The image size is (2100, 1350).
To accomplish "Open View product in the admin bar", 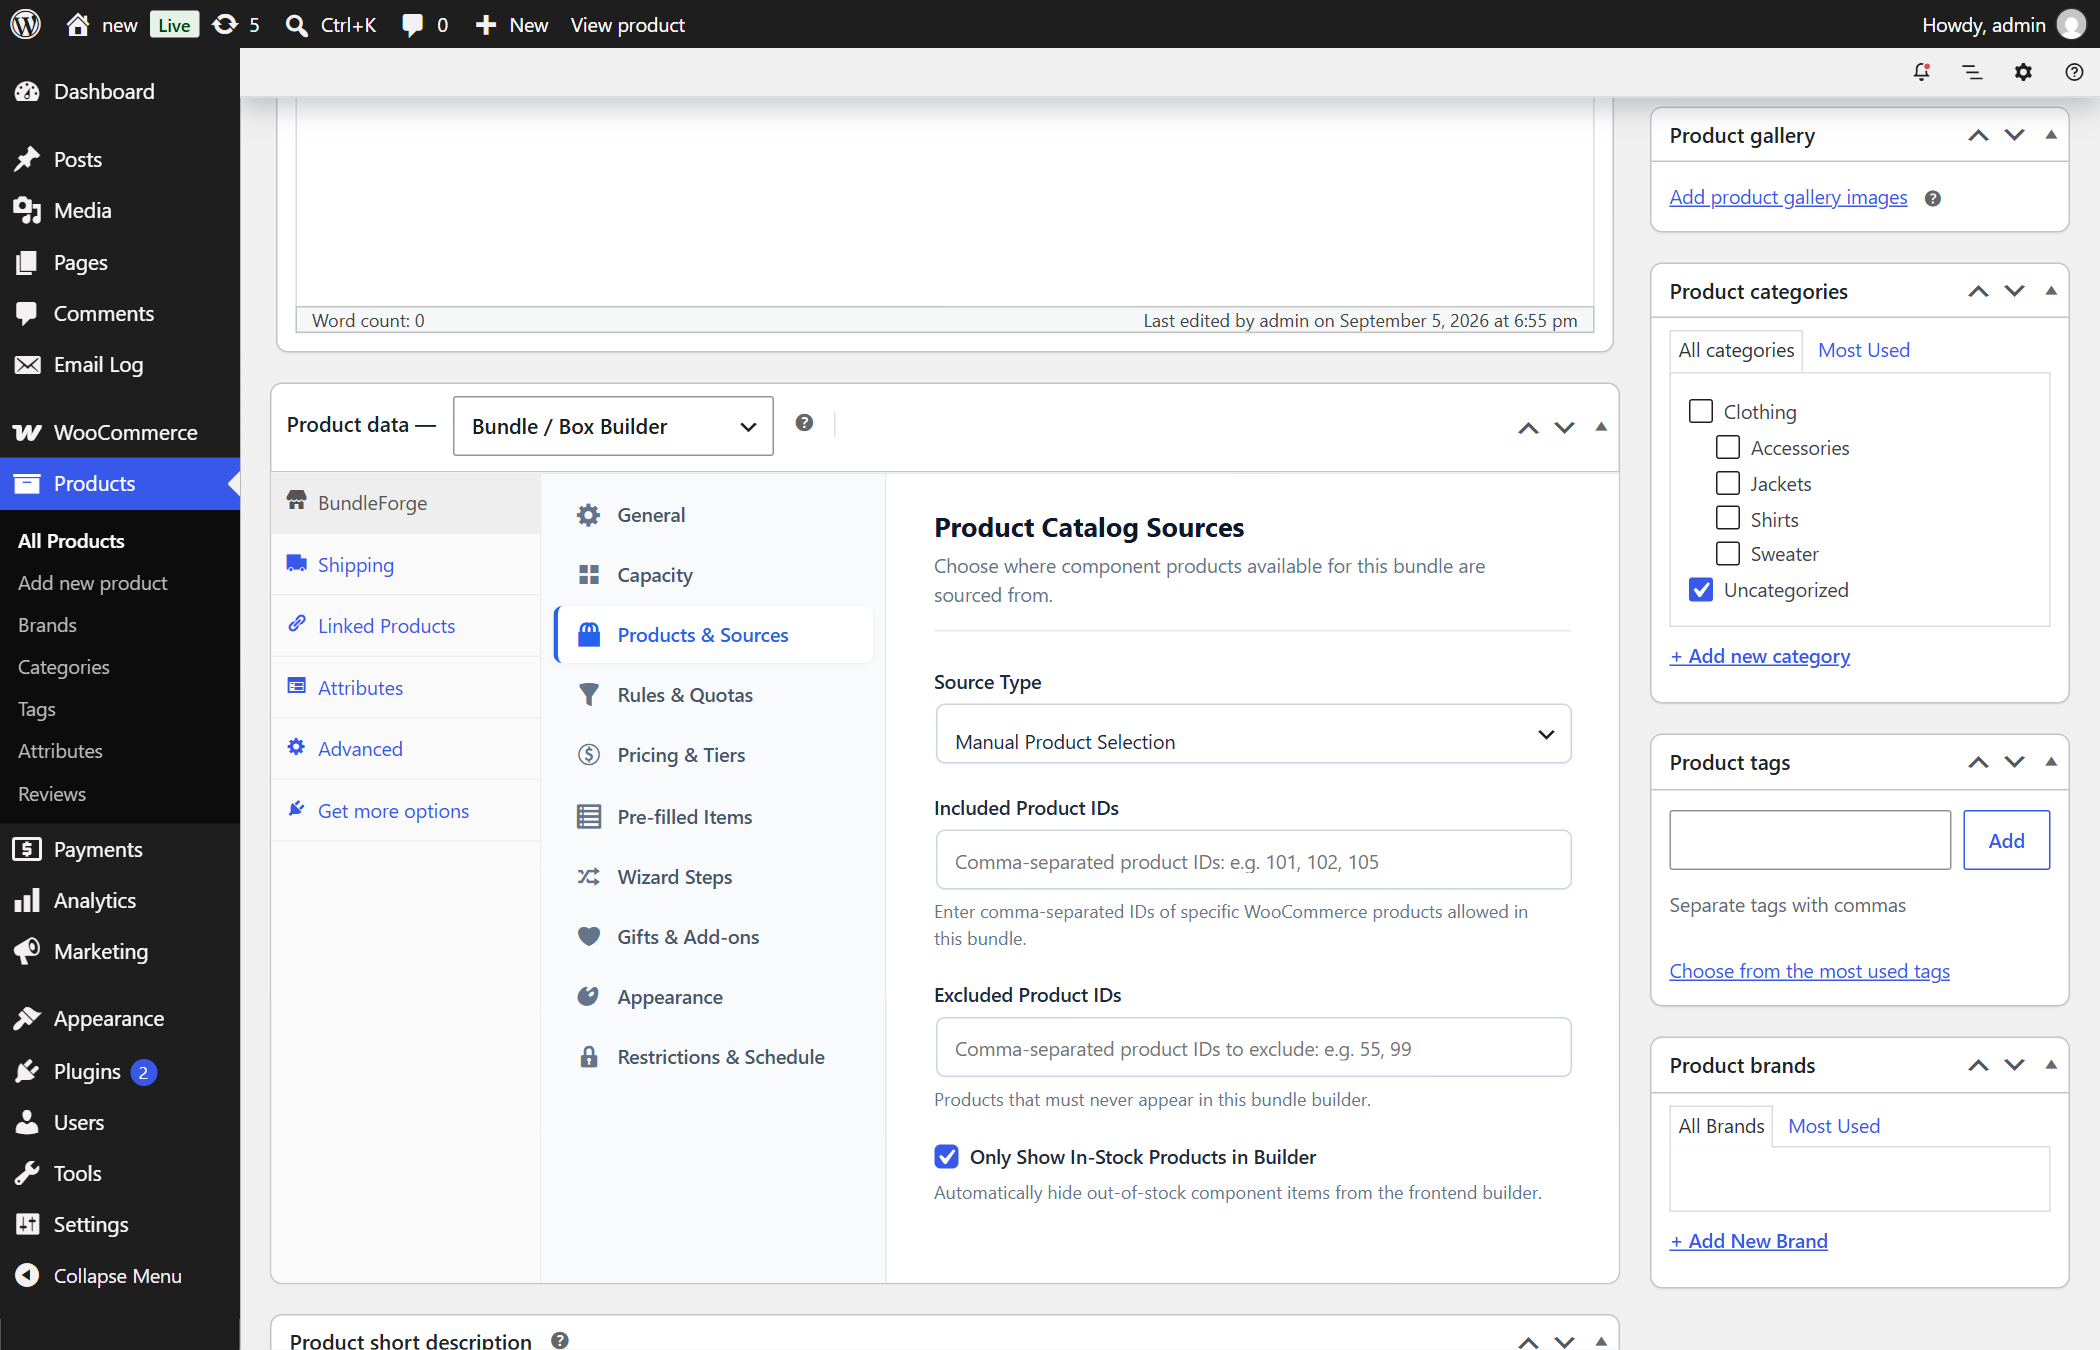I will tap(628, 25).
